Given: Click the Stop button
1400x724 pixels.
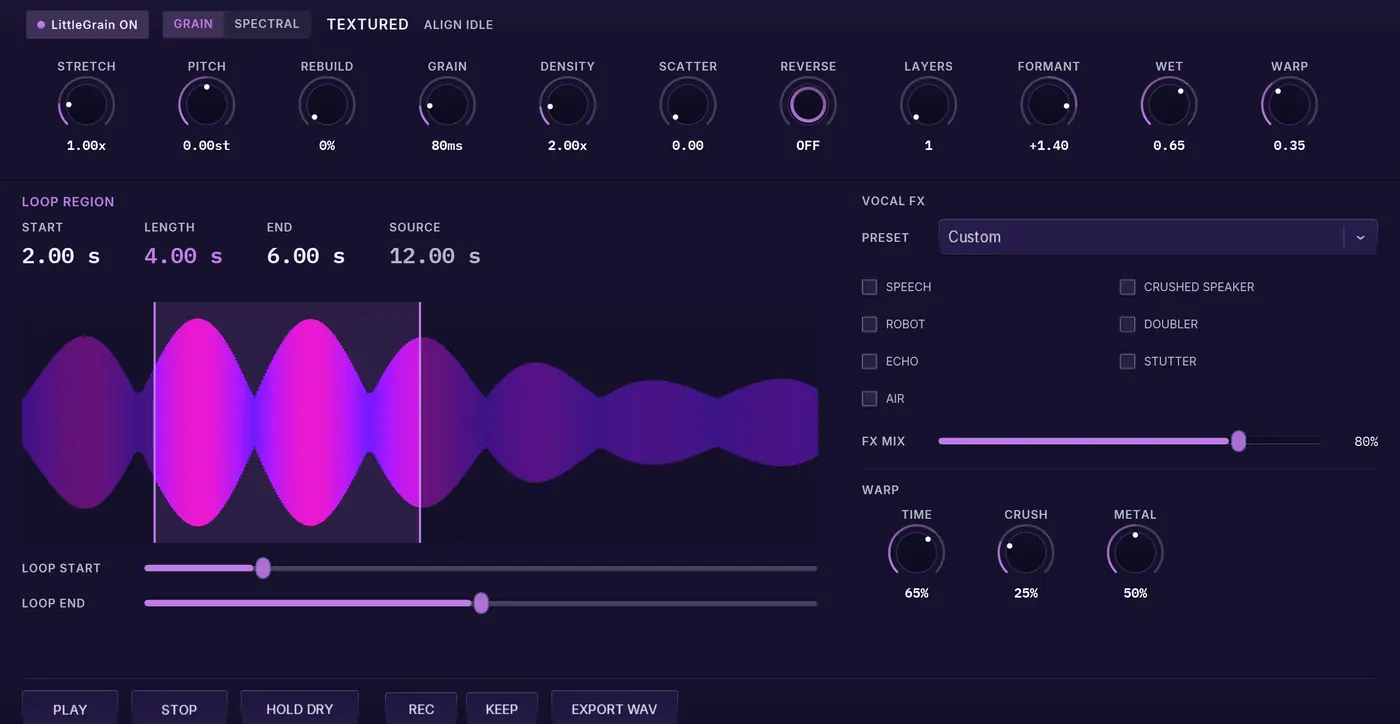Looking at the screenshot, I should 179,708.
